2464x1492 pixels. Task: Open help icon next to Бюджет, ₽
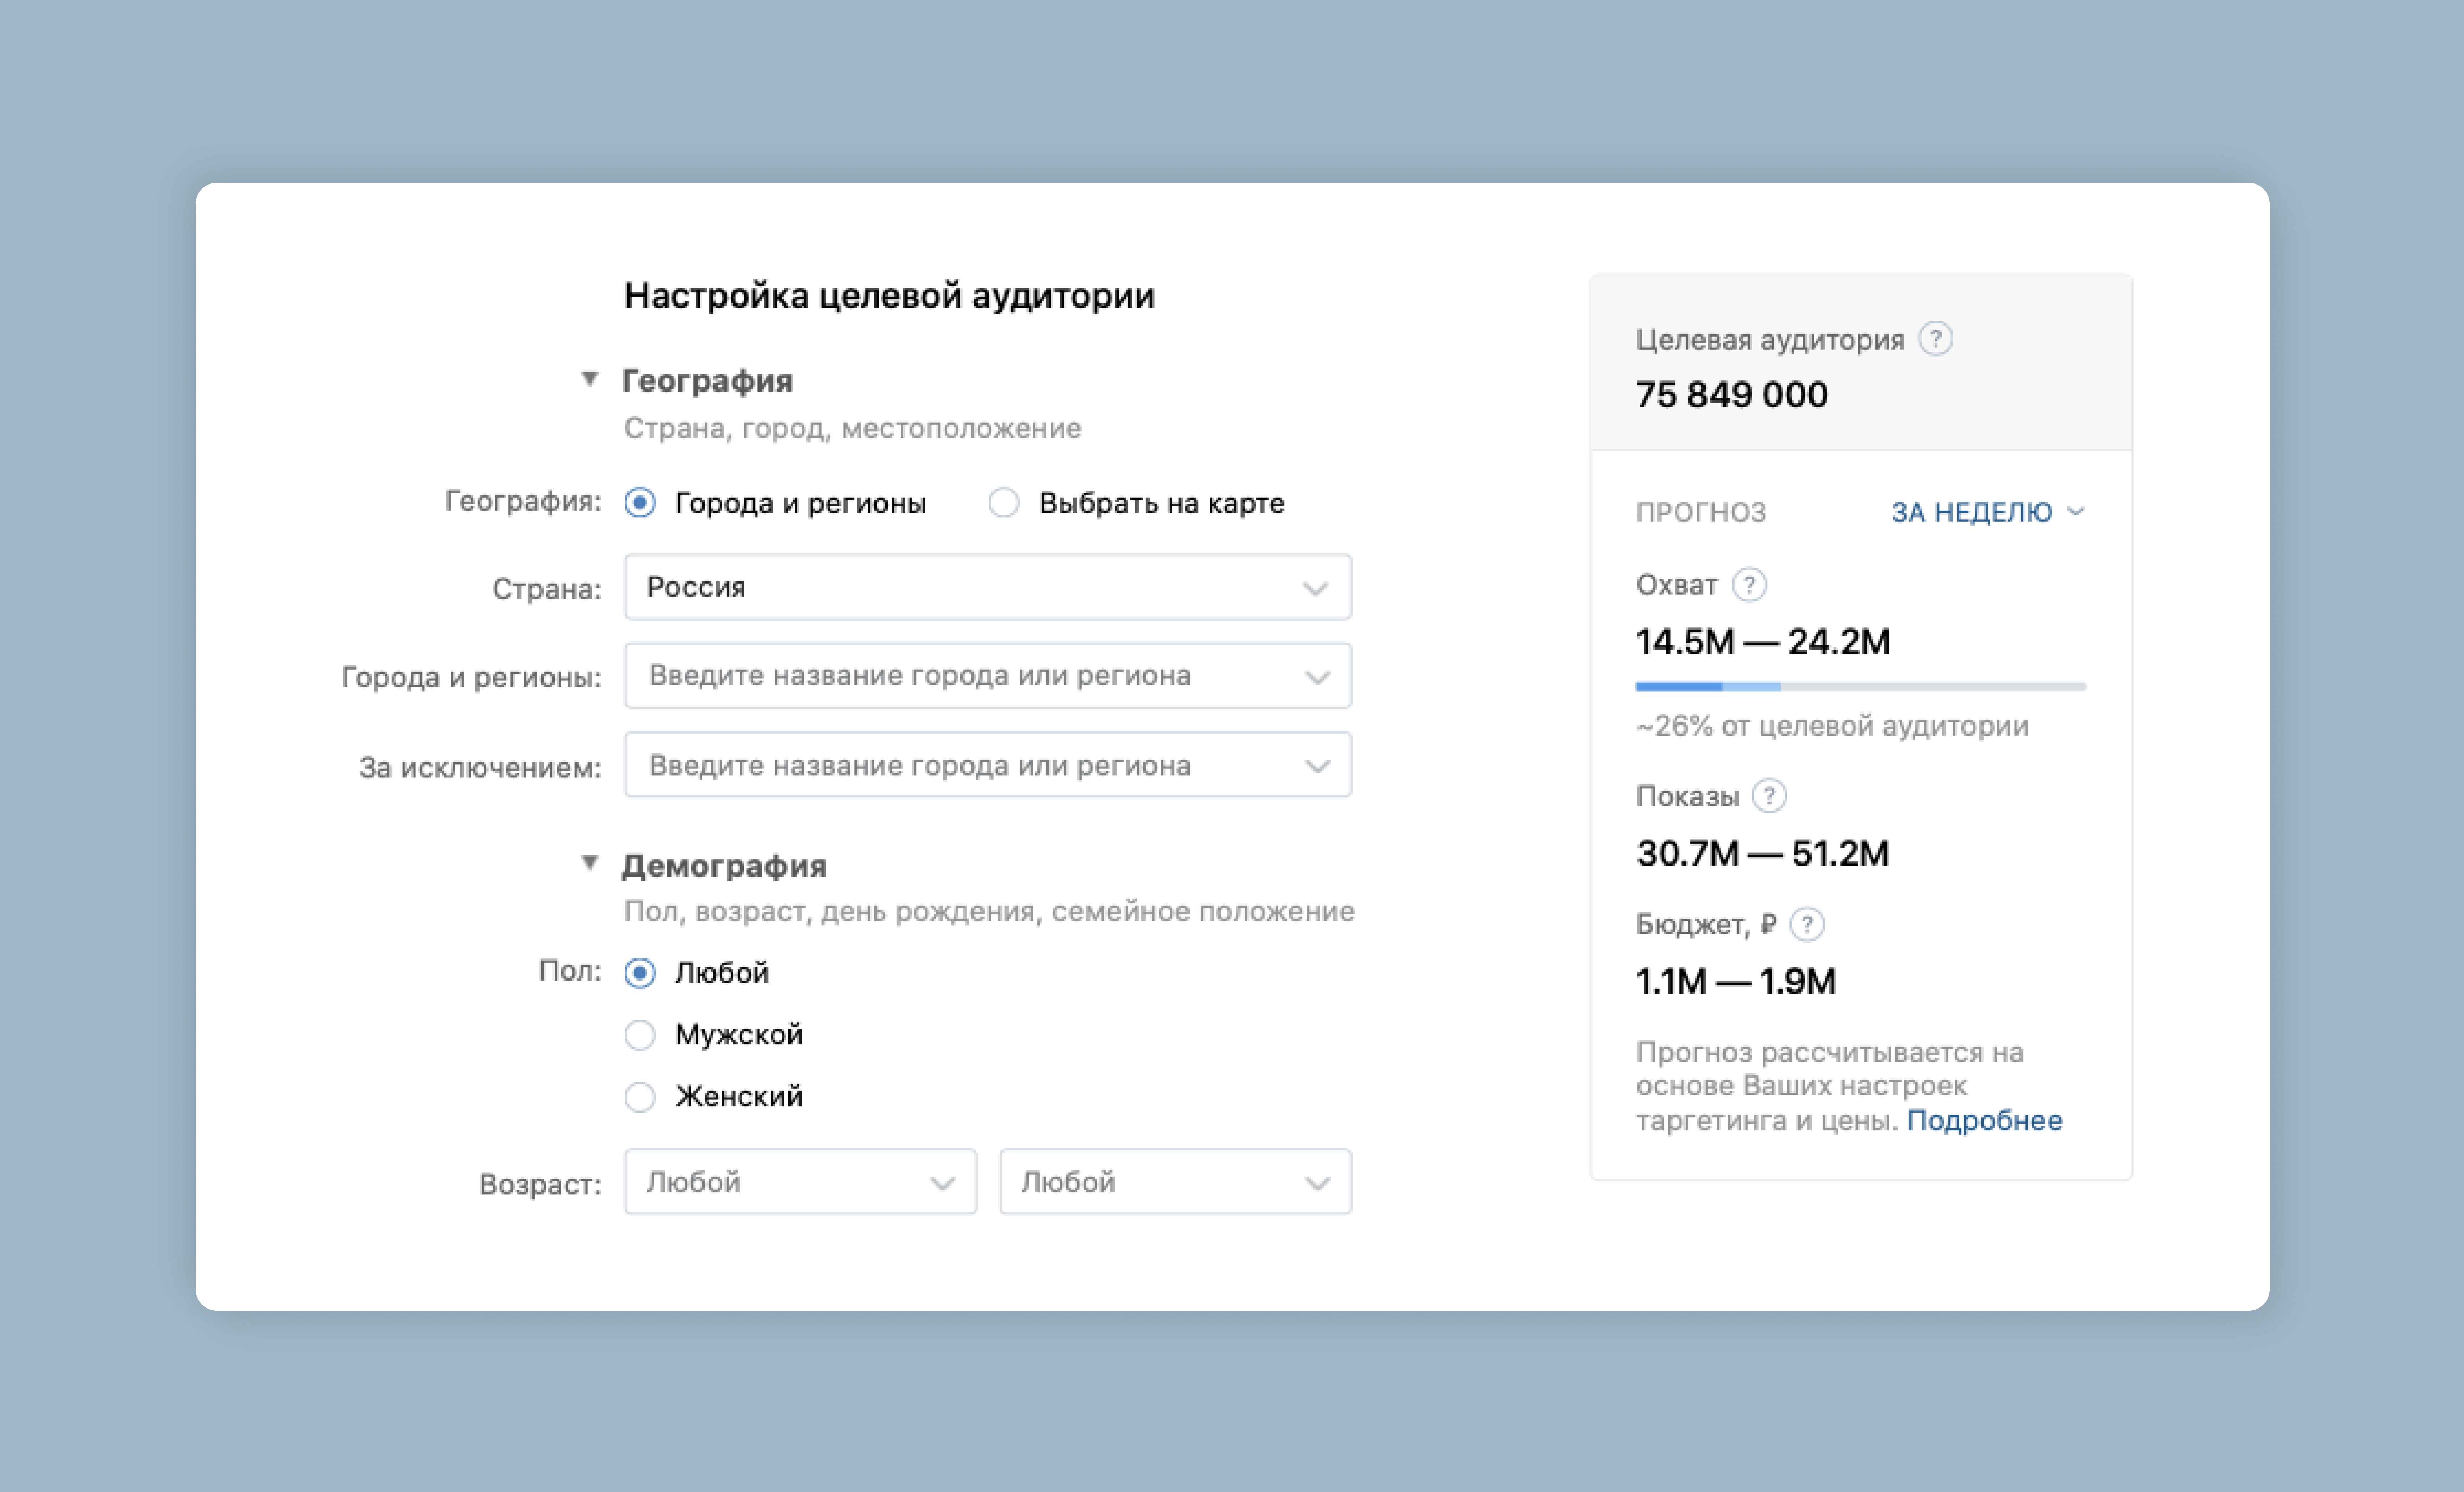pos(1807,924)
